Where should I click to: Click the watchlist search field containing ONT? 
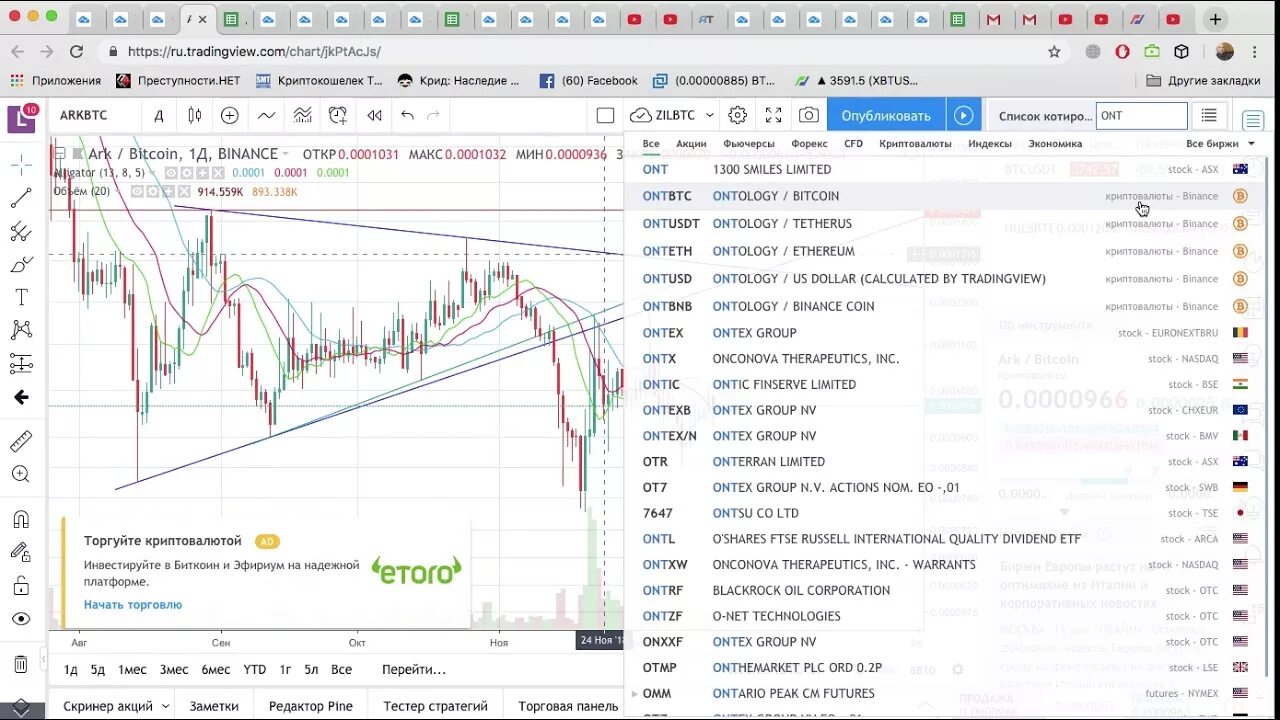[1141, 115]
